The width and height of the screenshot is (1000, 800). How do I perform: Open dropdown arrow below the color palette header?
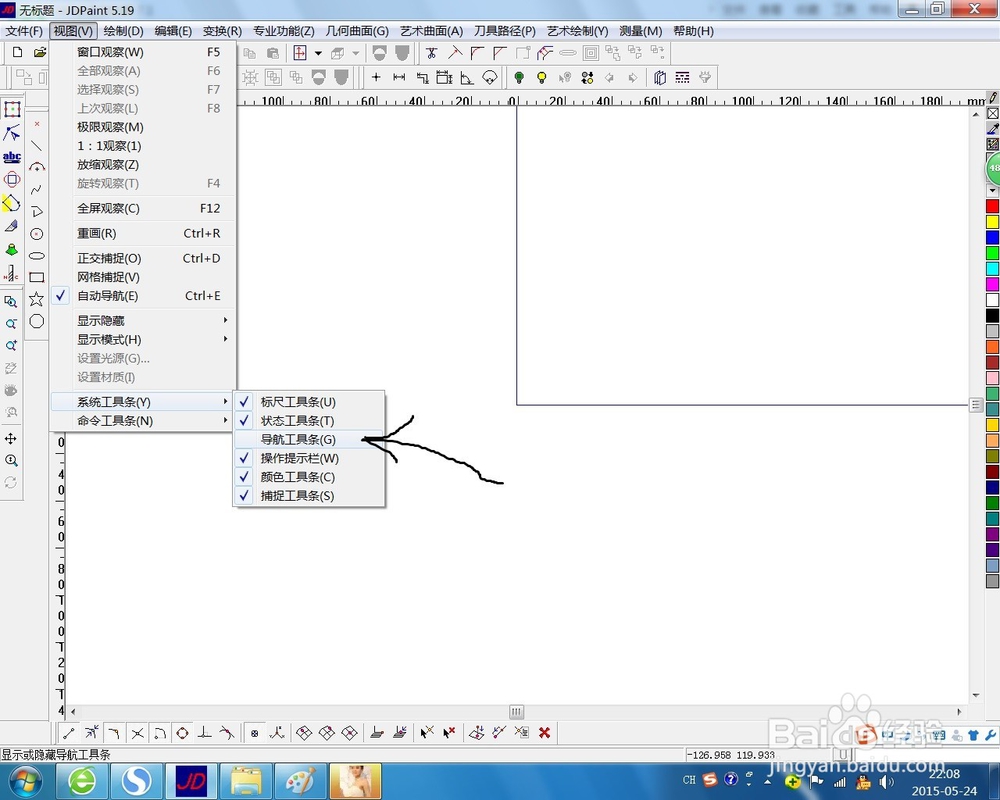tap(992, 191)
